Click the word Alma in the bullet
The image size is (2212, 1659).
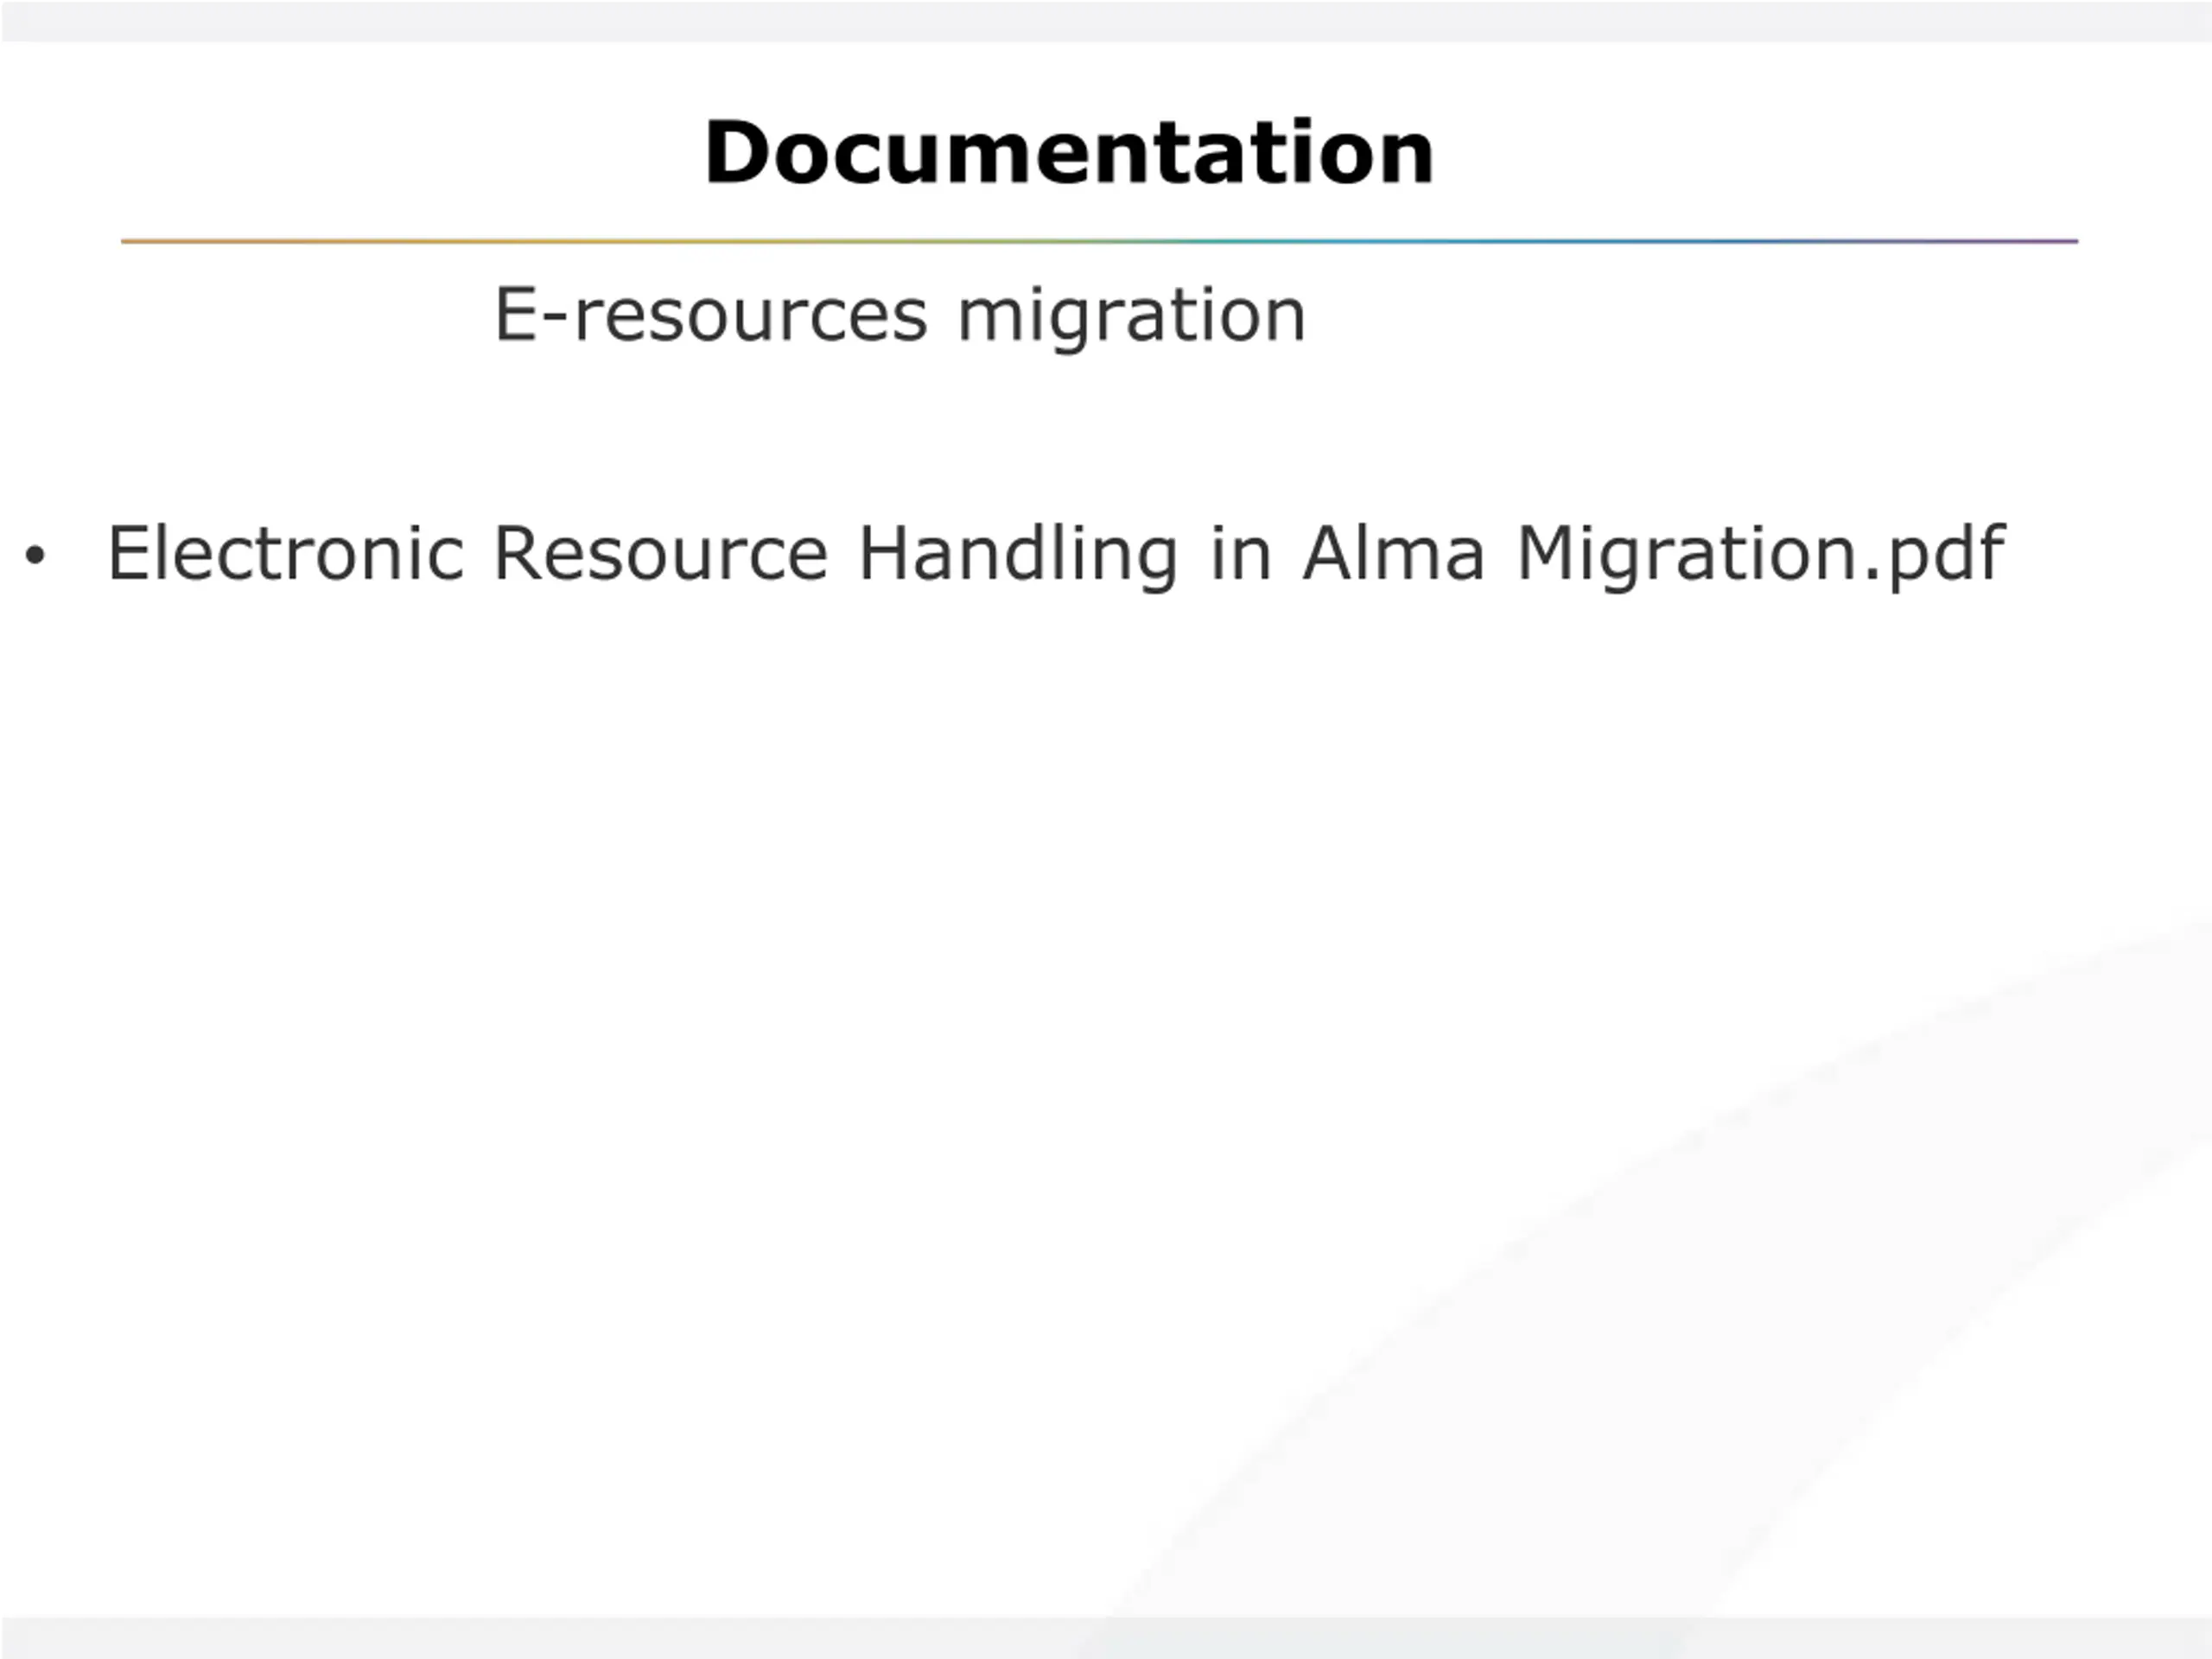coord(1393,552)
